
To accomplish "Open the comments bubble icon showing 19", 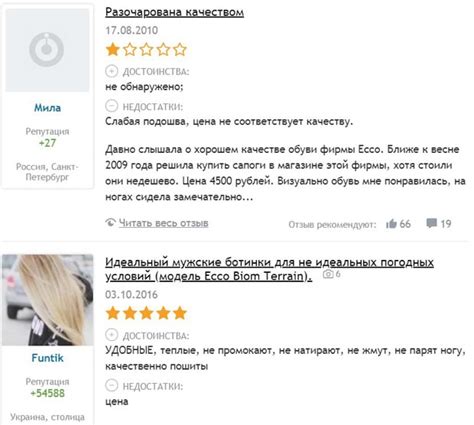I will (432, 223).
